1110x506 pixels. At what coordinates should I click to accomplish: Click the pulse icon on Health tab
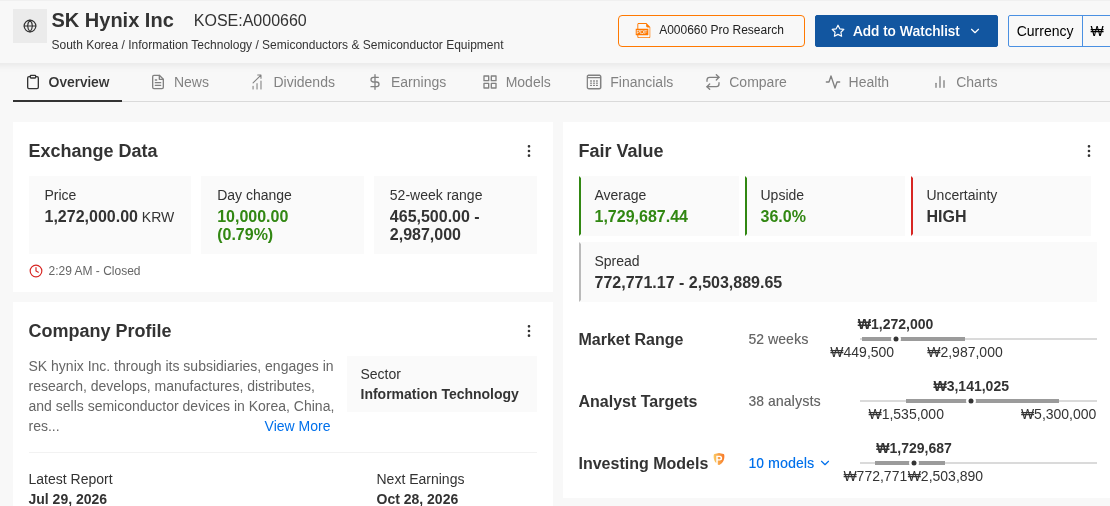click(x=832, y=82)
